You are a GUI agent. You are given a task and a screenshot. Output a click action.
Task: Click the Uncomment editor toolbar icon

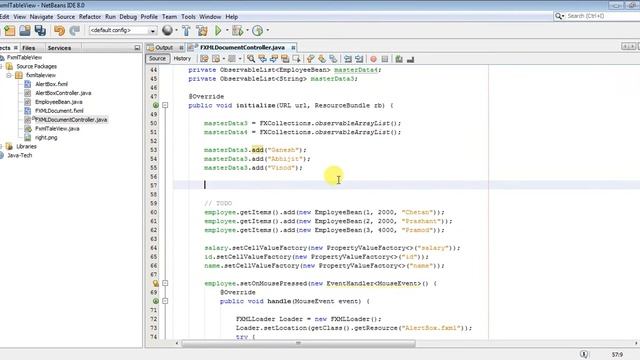[410, 59]
